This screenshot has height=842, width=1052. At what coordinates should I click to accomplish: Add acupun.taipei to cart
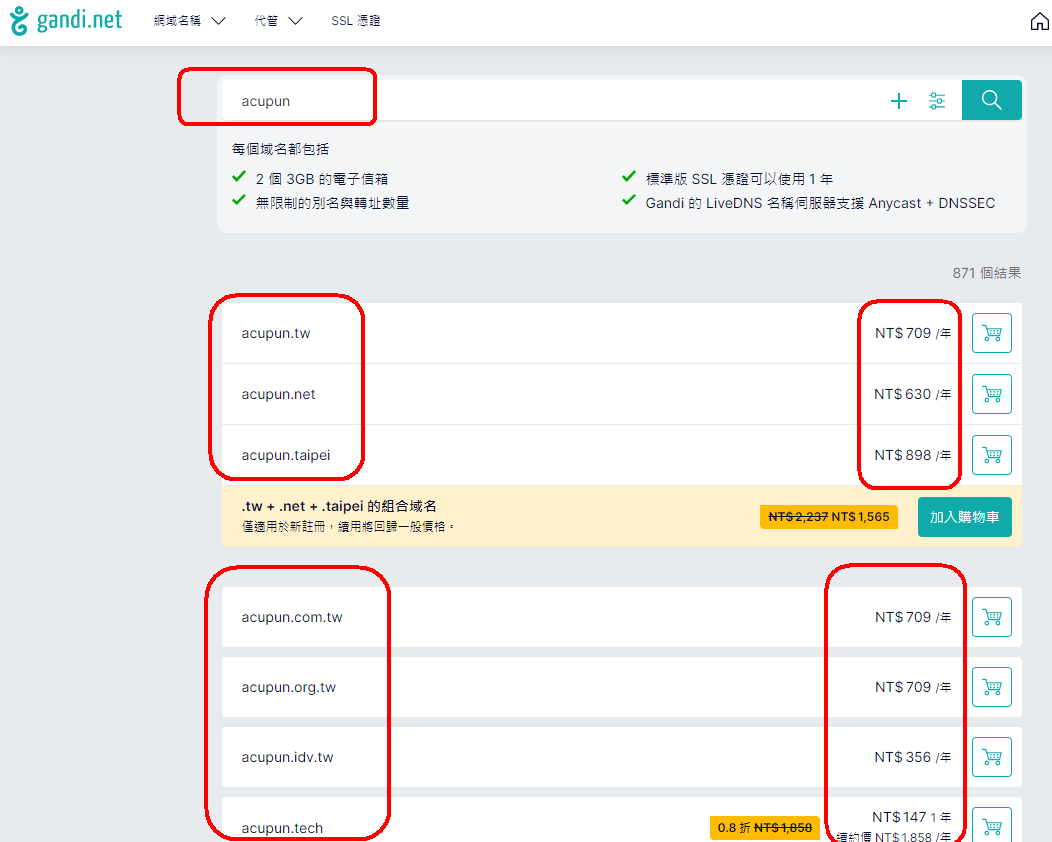coord(991,455)
